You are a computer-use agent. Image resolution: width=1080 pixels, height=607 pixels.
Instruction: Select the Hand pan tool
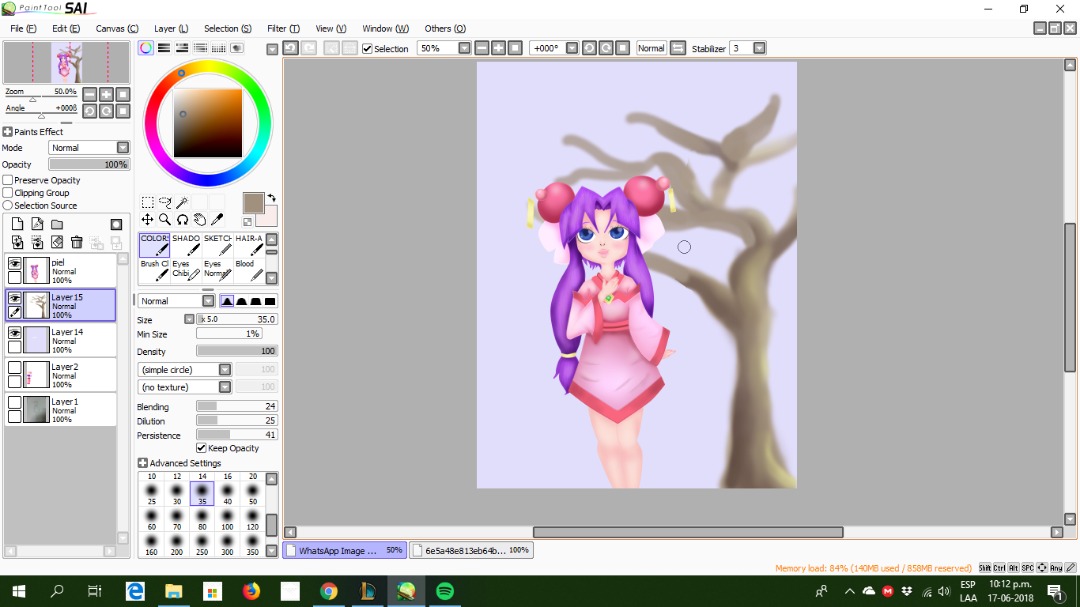pos(200,219)
